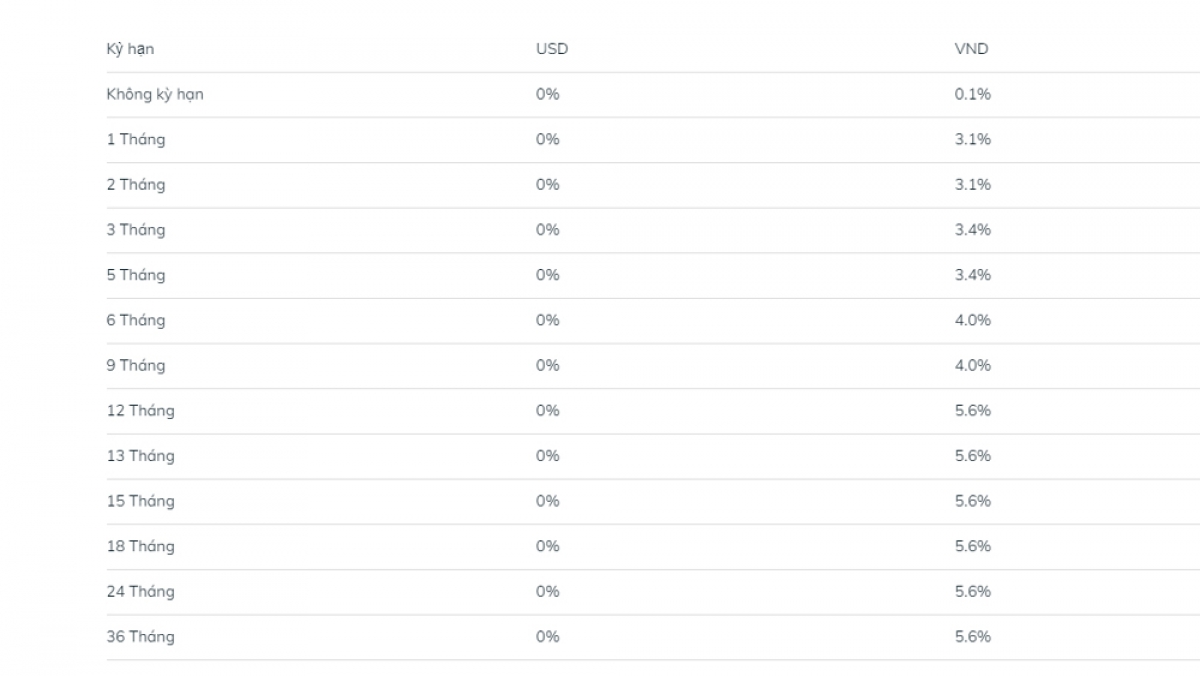Image resolution: width=1200 pixels, height=676 pixels.
Task: Click the 9 Tháng term label
Action: (x=136, y=366)
